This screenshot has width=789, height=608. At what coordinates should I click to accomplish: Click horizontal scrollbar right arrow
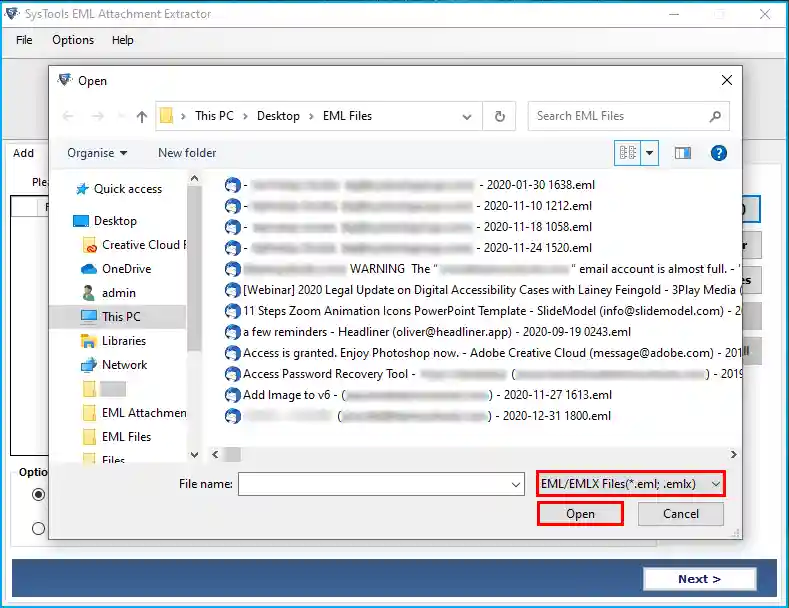pos(733,454)
